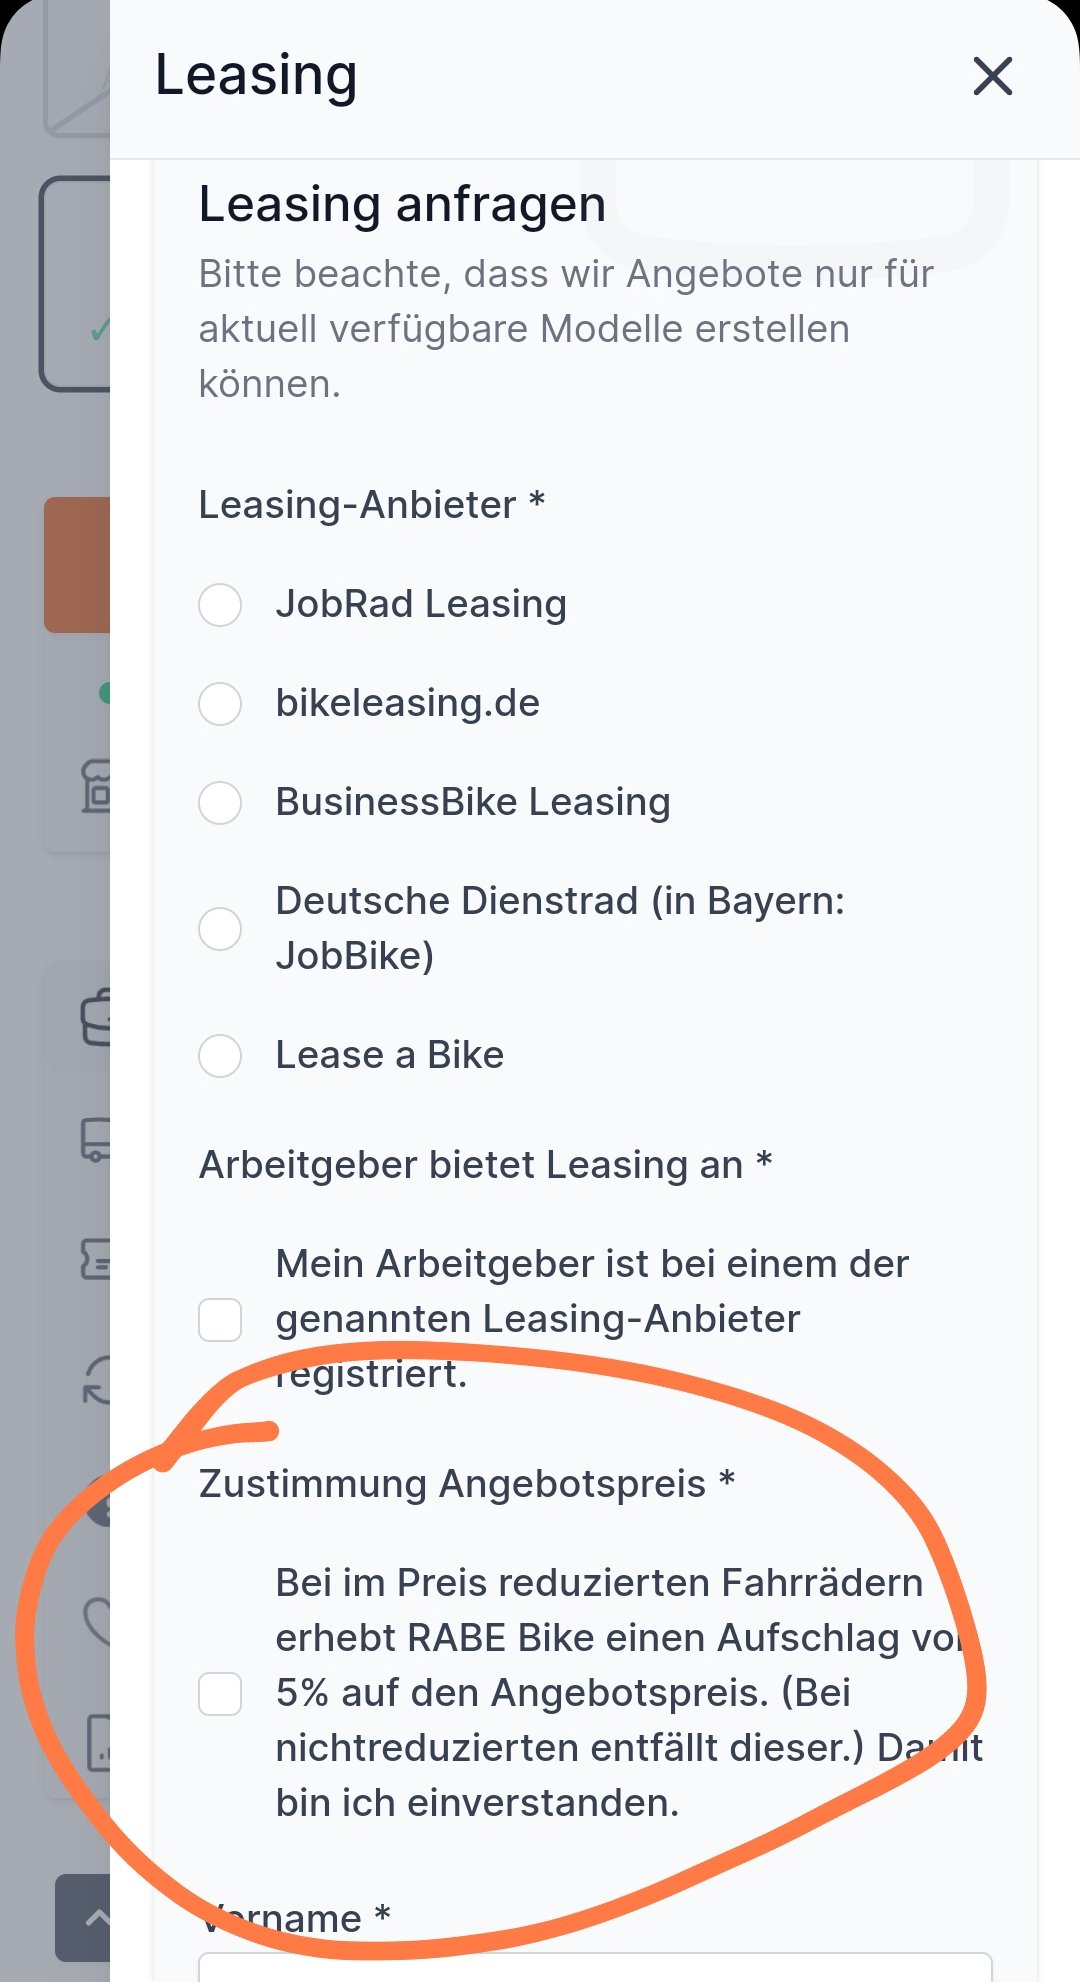Click the Vorname input field
Screen dimensions: 1080x1982
[x=595, y=1968]
